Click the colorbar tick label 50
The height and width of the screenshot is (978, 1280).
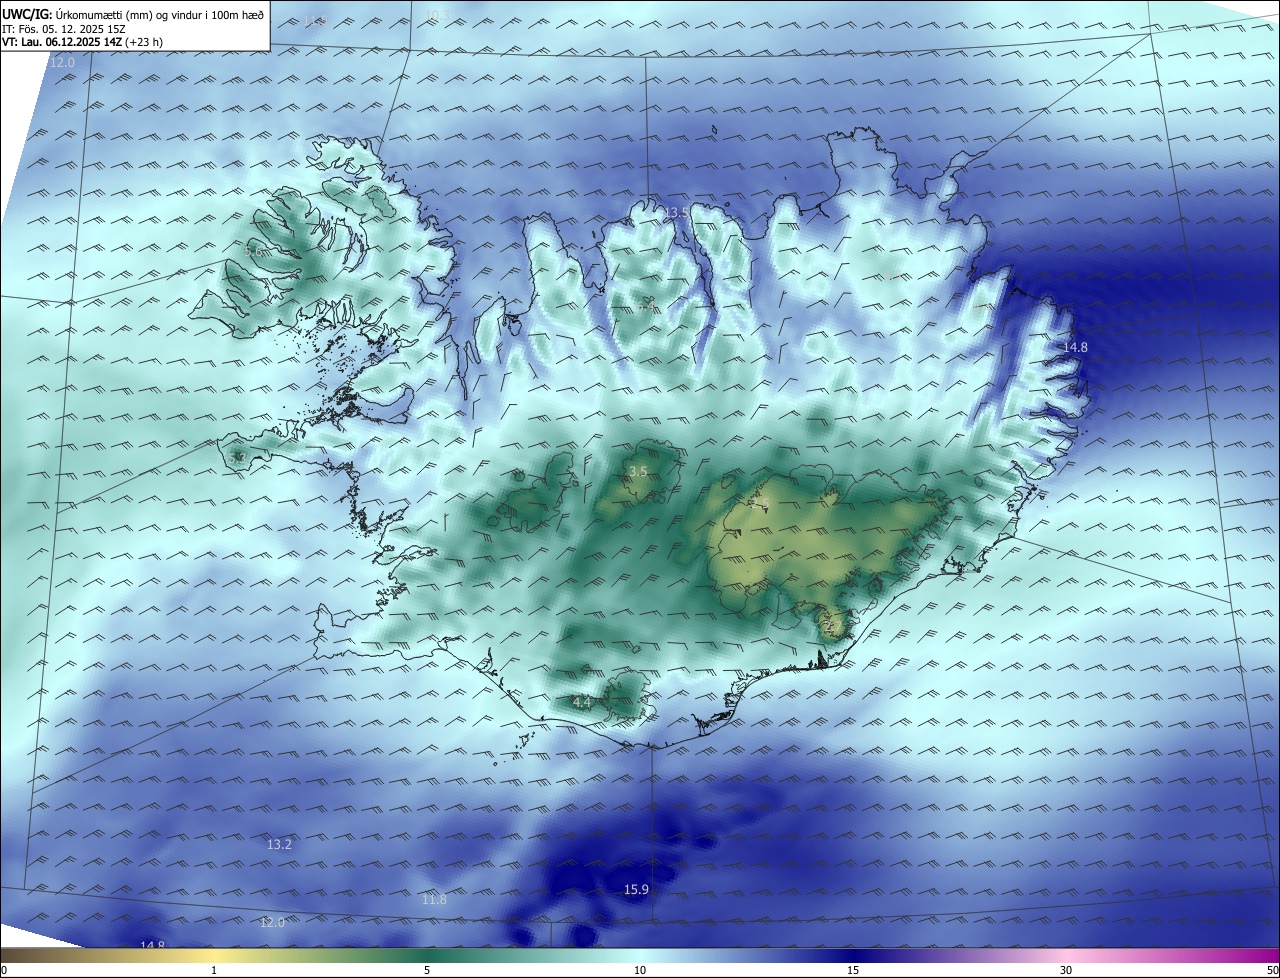(1272, 970)
